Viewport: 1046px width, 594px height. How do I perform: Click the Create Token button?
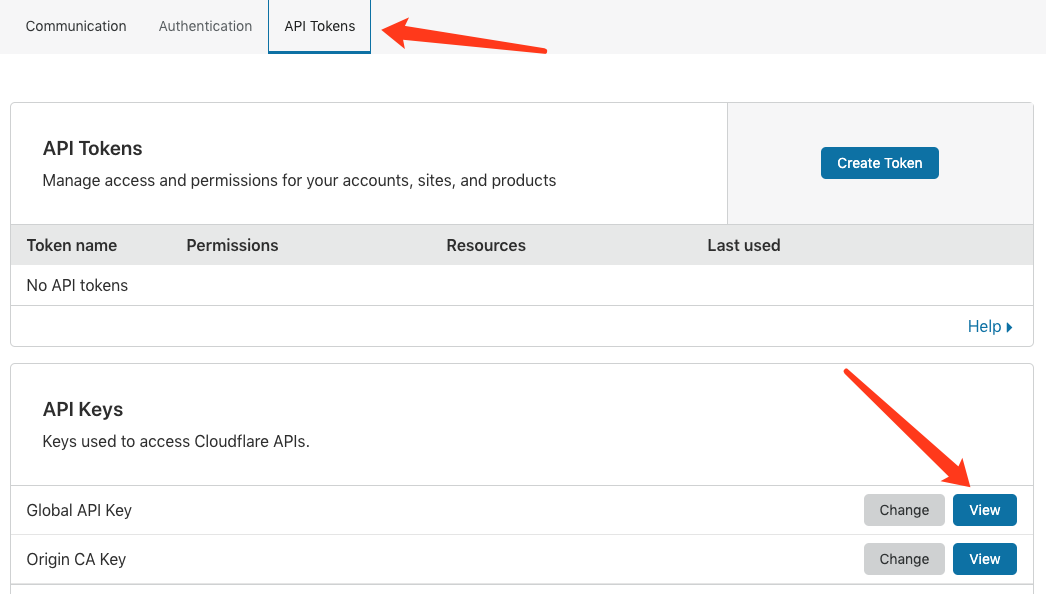(879, 163)
